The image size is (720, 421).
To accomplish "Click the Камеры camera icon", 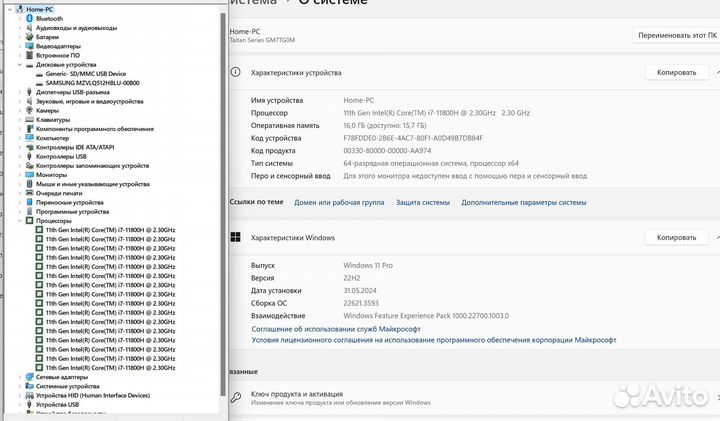I will 29,110.
